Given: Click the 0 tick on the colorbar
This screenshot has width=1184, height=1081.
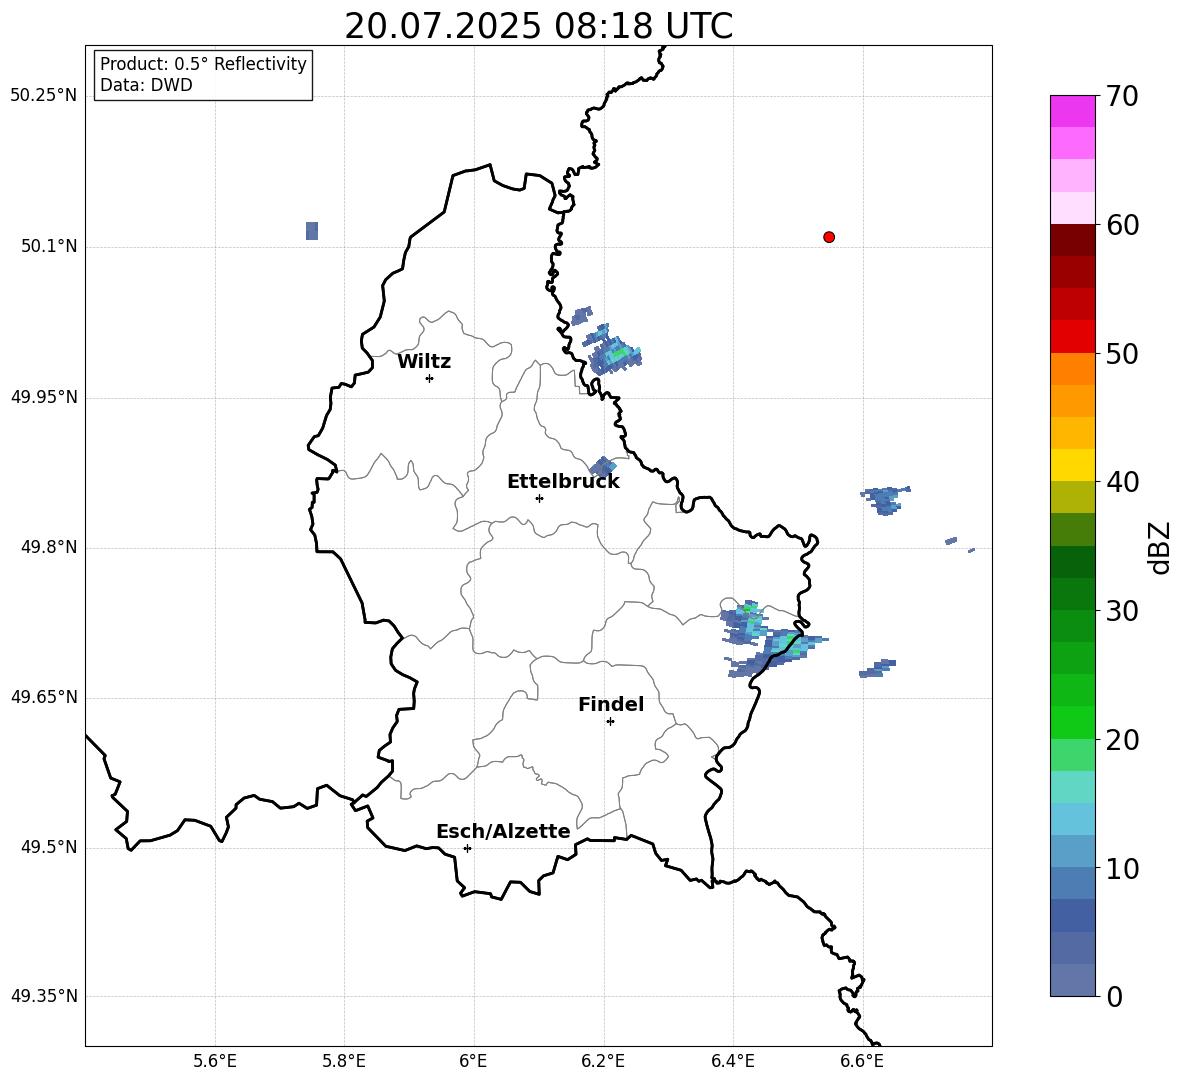Looking at the screenshot, I should 1114,997.
